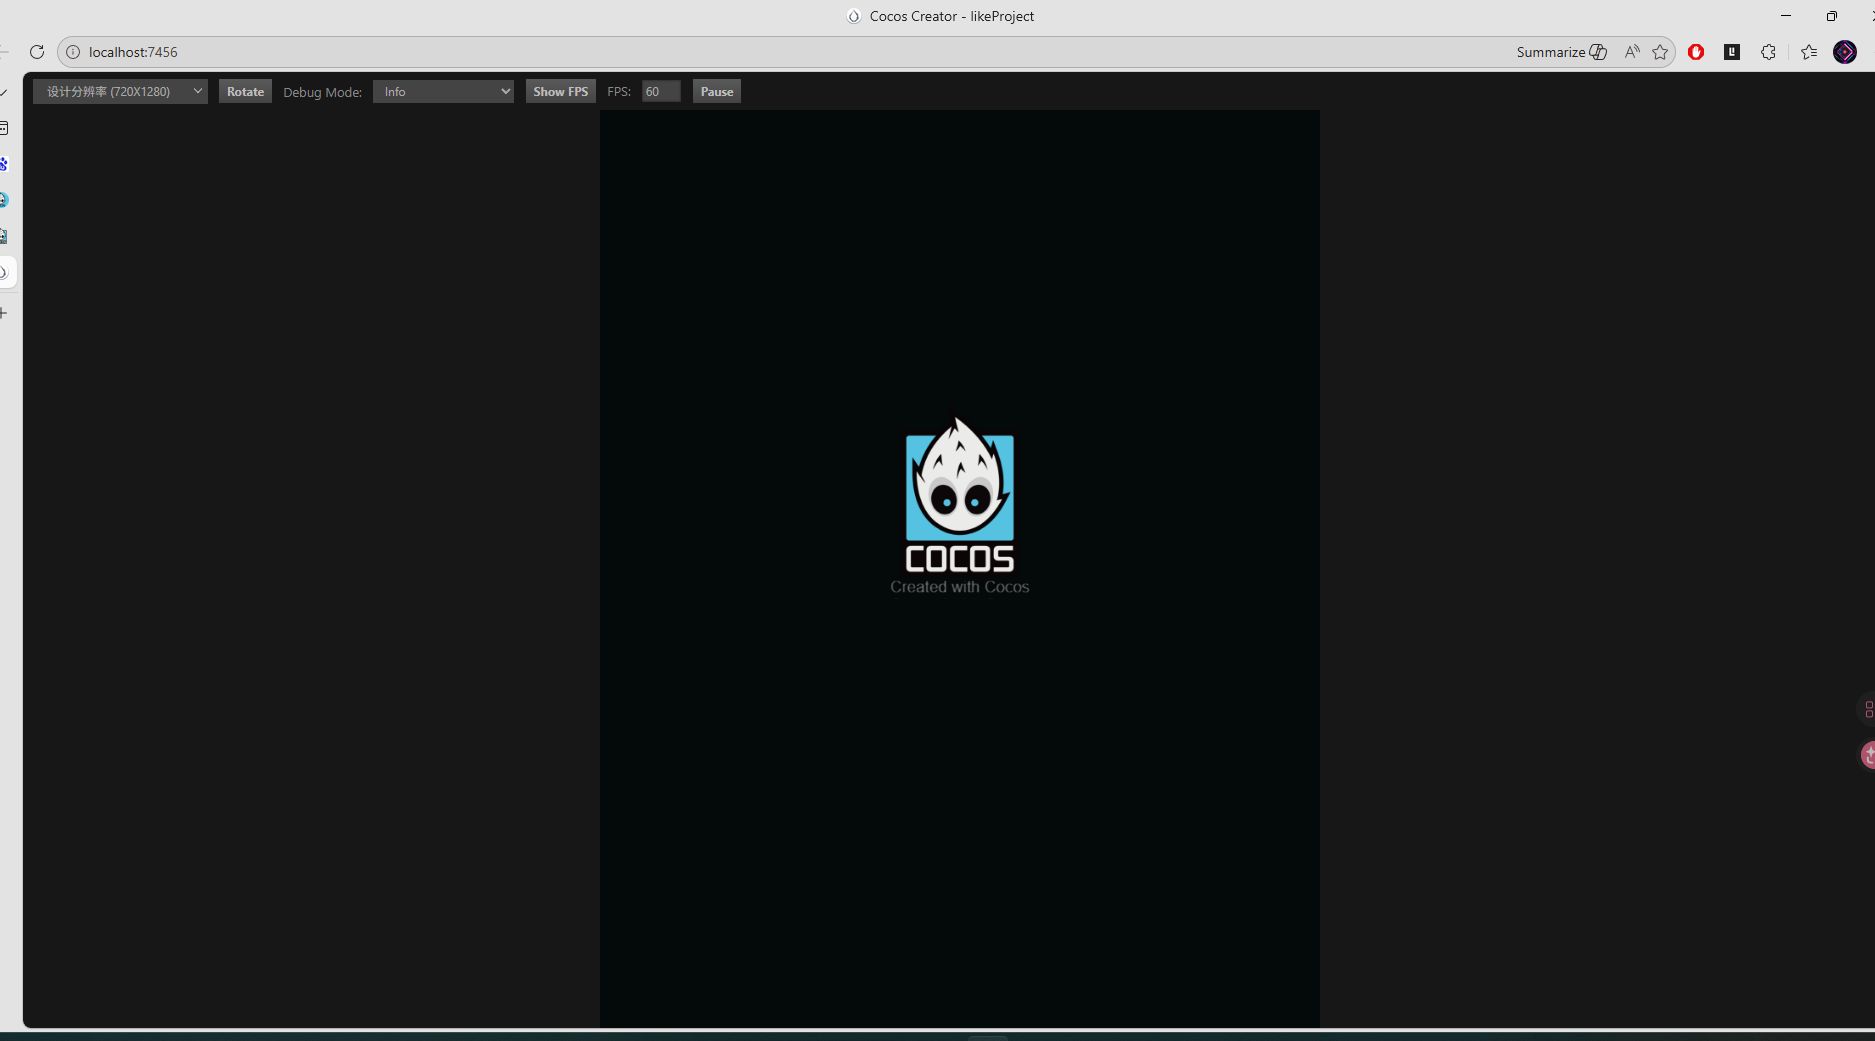Toggle the Show FPS button
The image size is (1875, 1041).
560,91
